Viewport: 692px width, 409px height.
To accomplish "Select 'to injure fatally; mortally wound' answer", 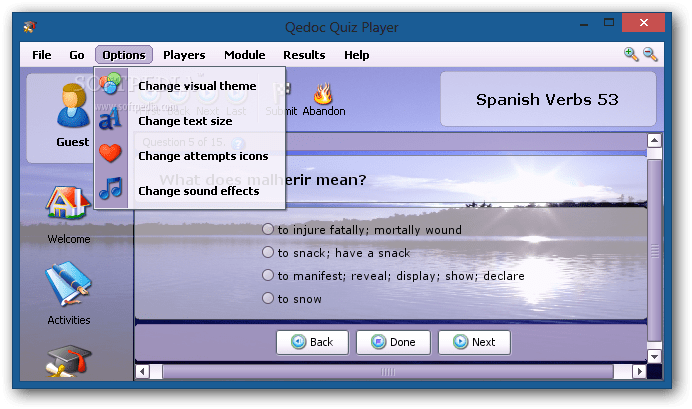I will (267, 229).
